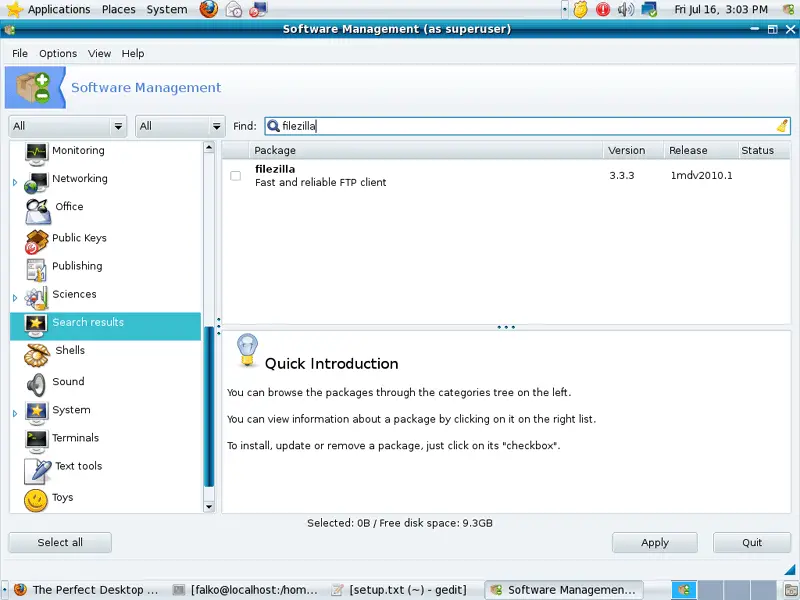Sort by the Version column header
Viewport: 800px width, 600px height.
pyautogui.click(x=633, y=150)
